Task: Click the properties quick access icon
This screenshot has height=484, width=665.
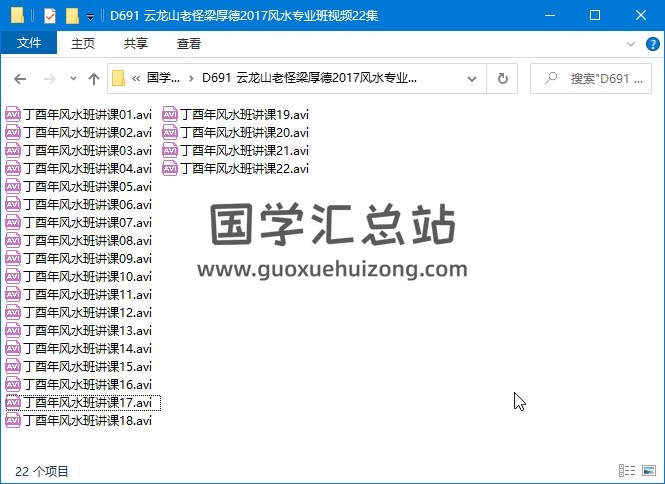Action: point(50,16)
